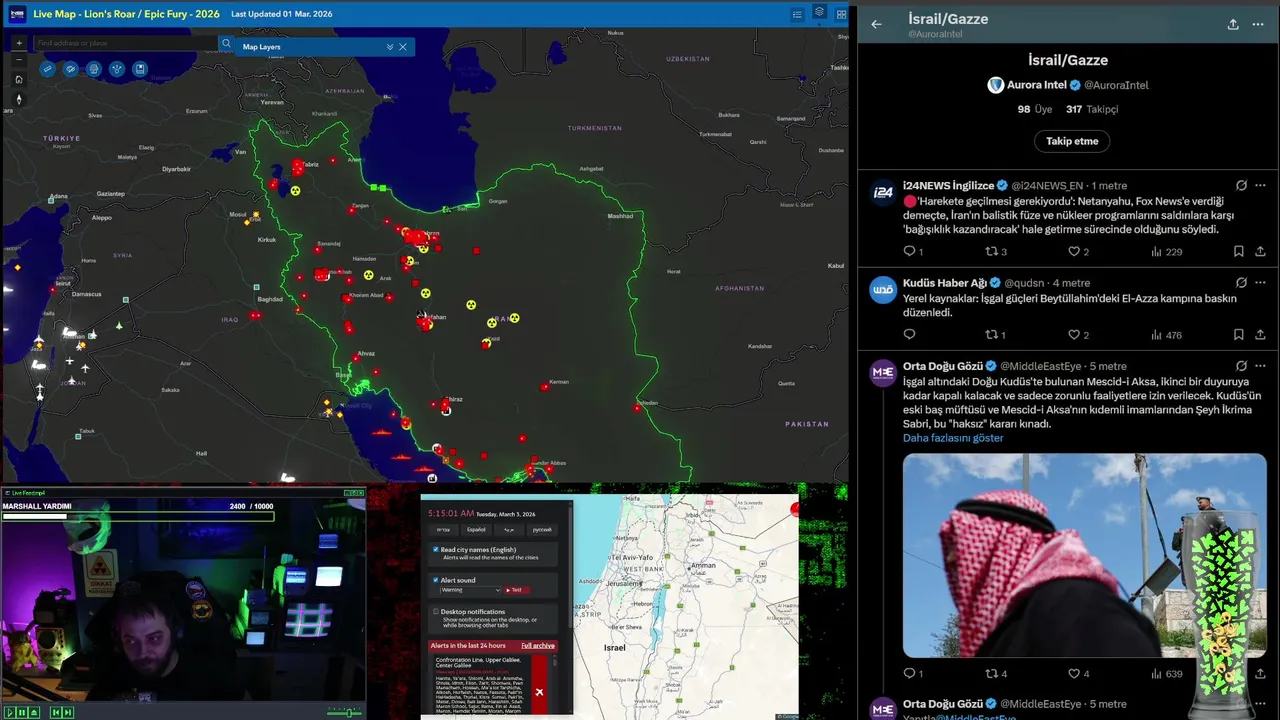The height and width of the screenshot is (720, 1280).
Task: Toggle the Alert sound checkbox
Action: pyautogui.click(x=436, y=580)
